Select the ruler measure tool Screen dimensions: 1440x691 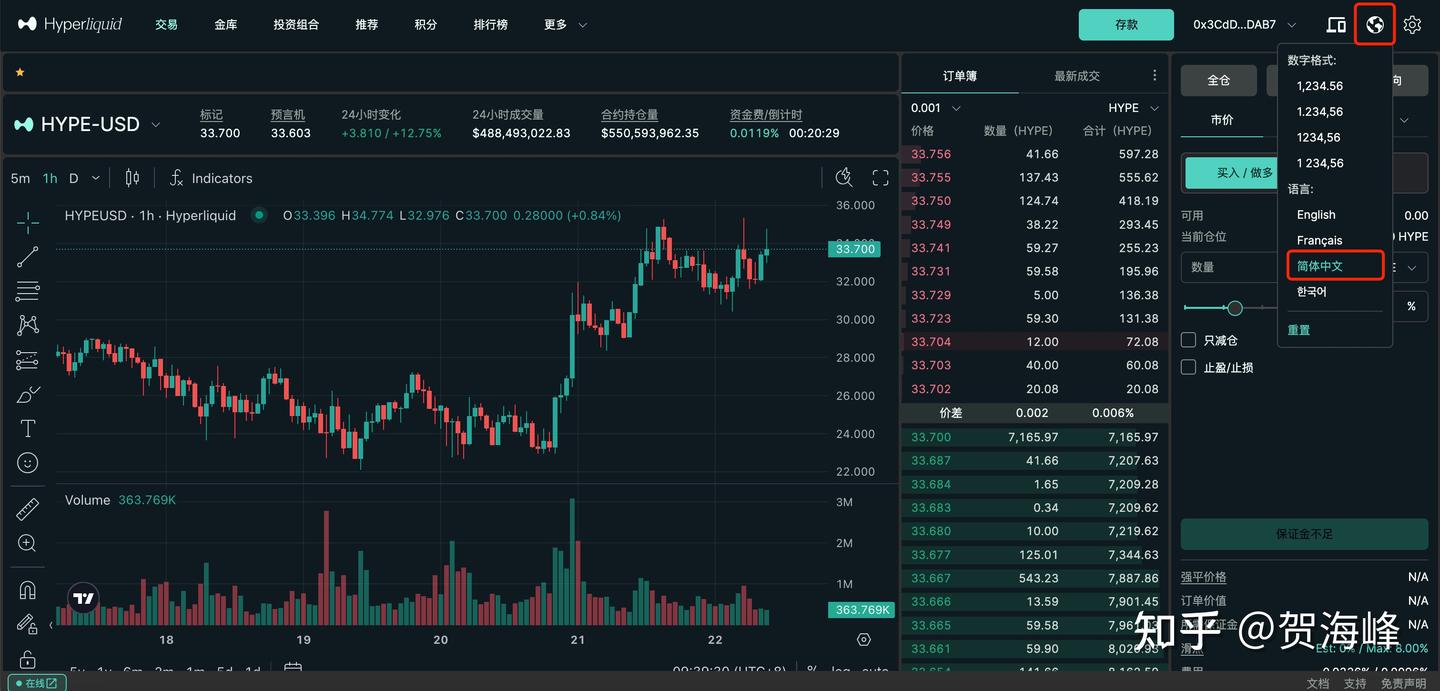pos(28,509)
